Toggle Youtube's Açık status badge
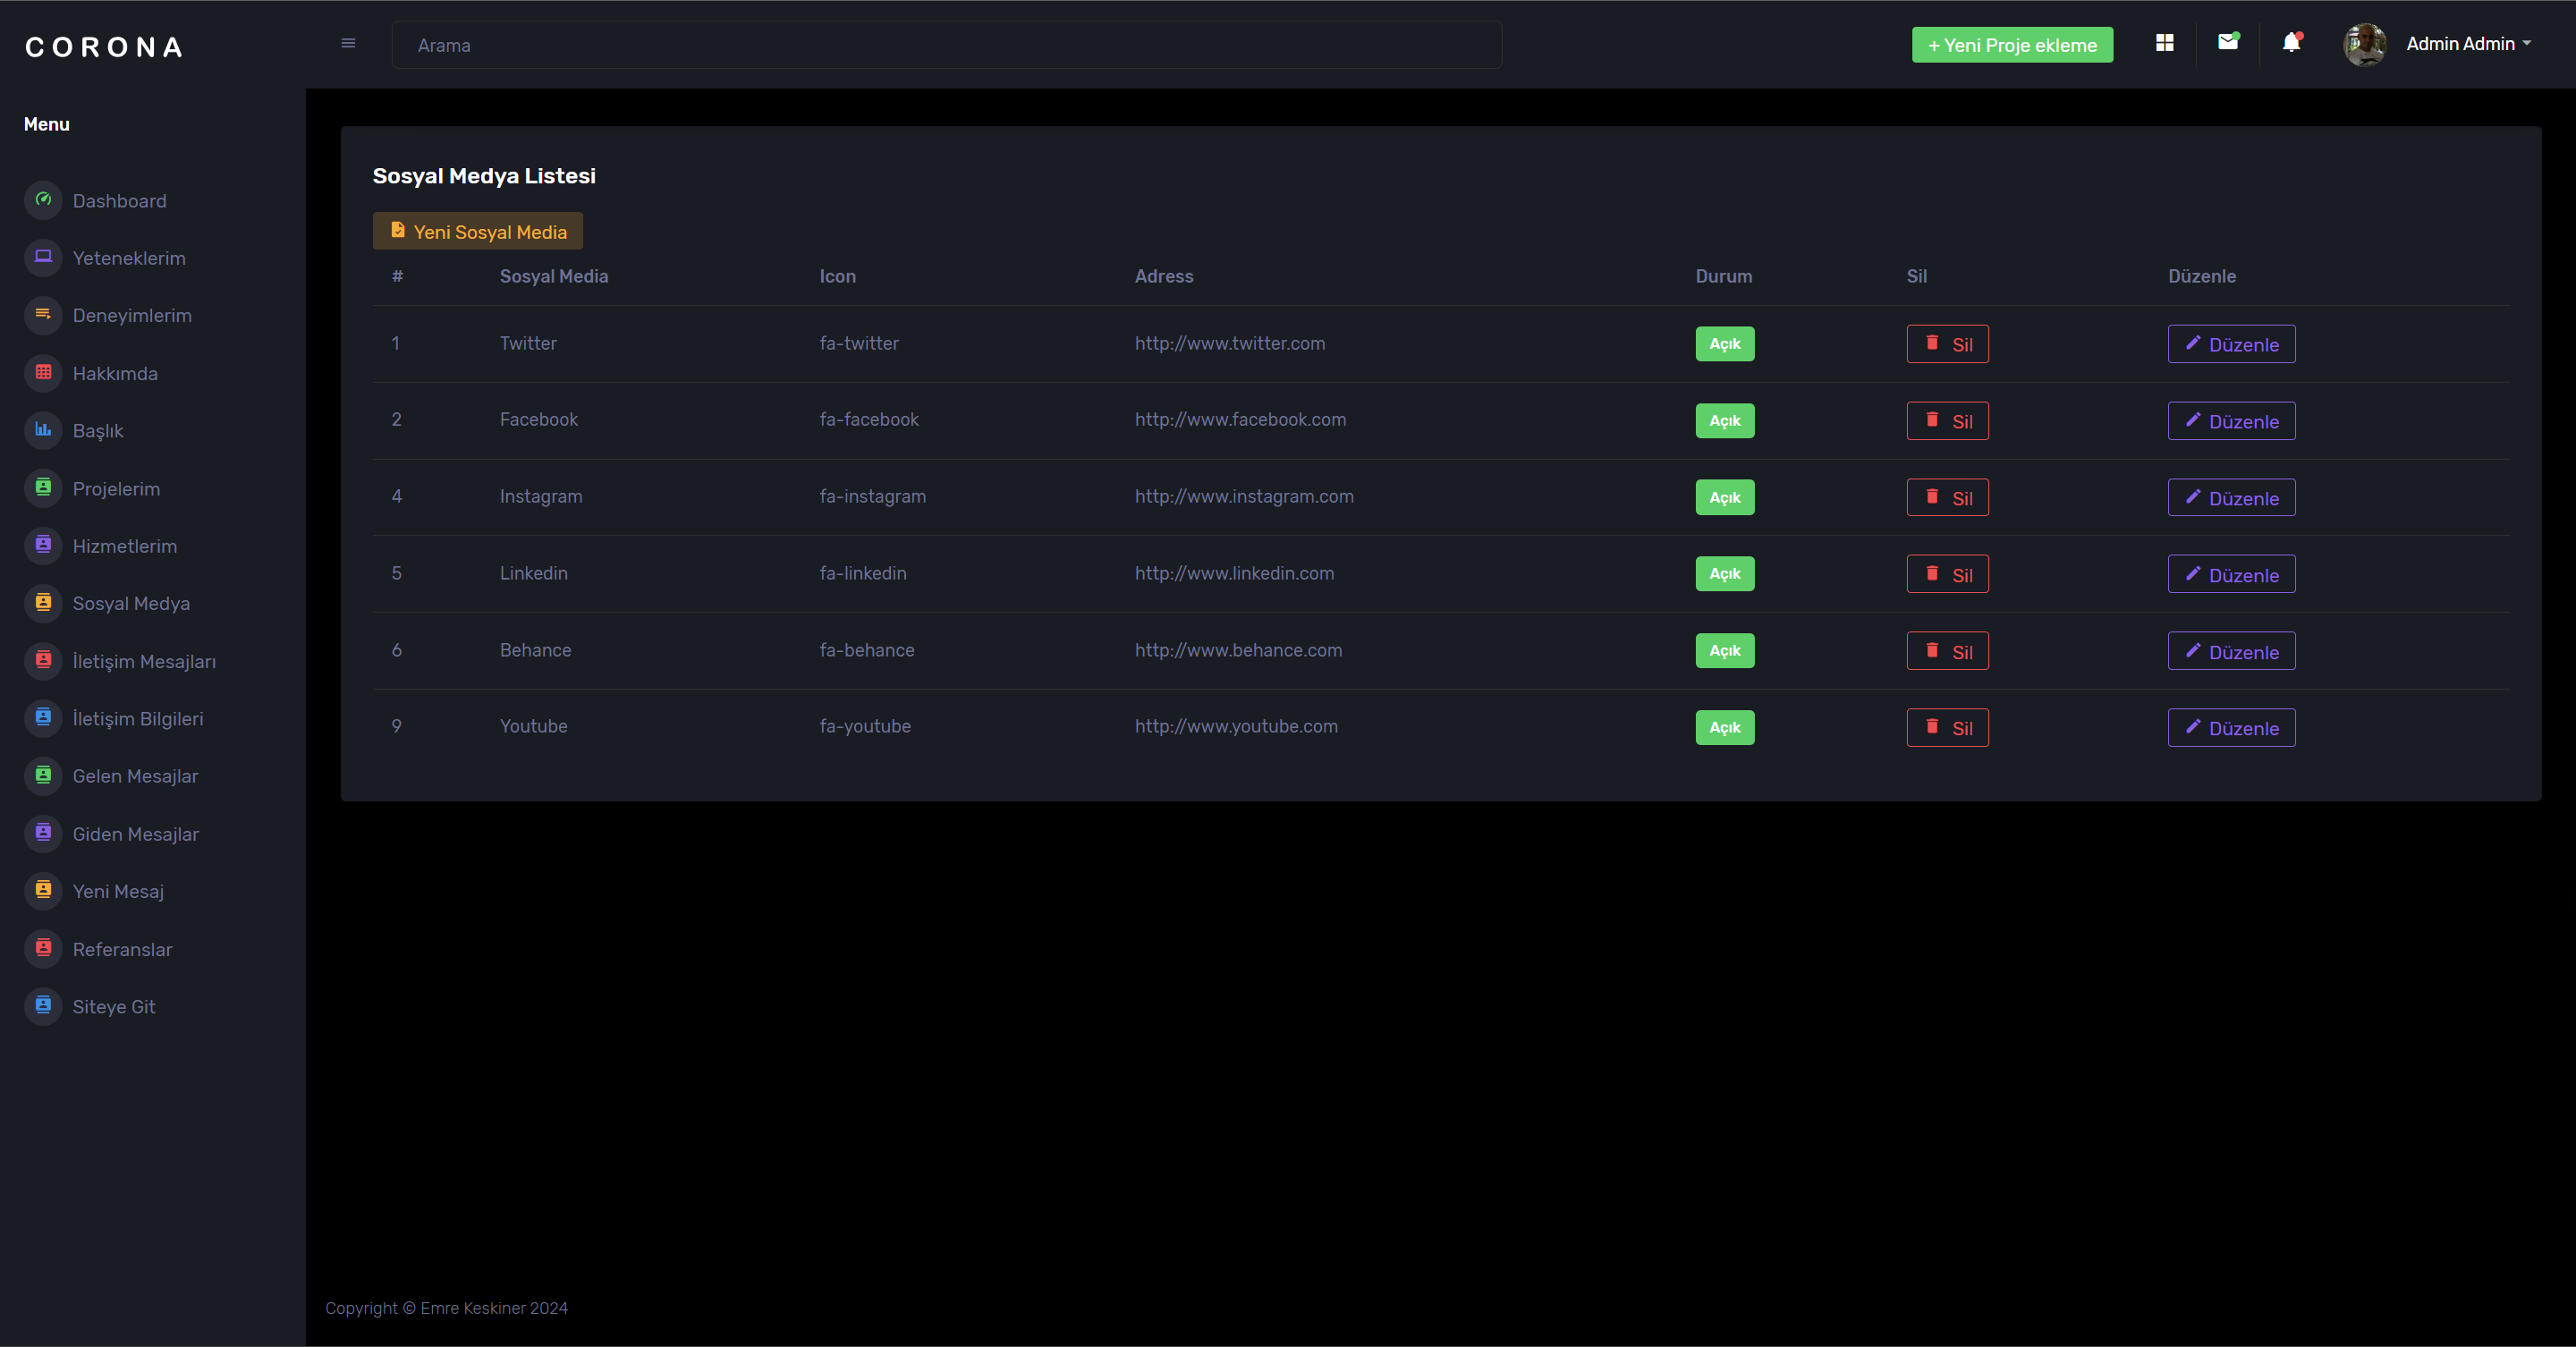2576x1347 pixels. tap(1724, 727)
